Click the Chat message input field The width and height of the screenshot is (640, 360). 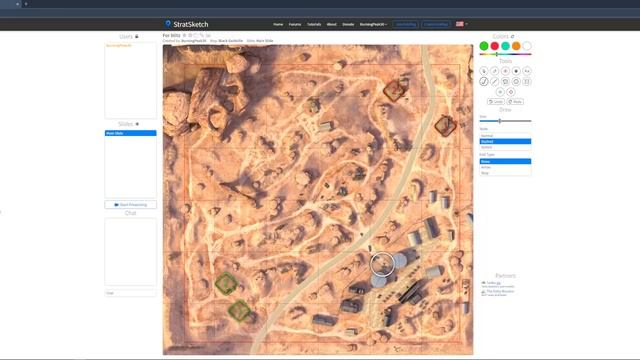coord(131,293)
